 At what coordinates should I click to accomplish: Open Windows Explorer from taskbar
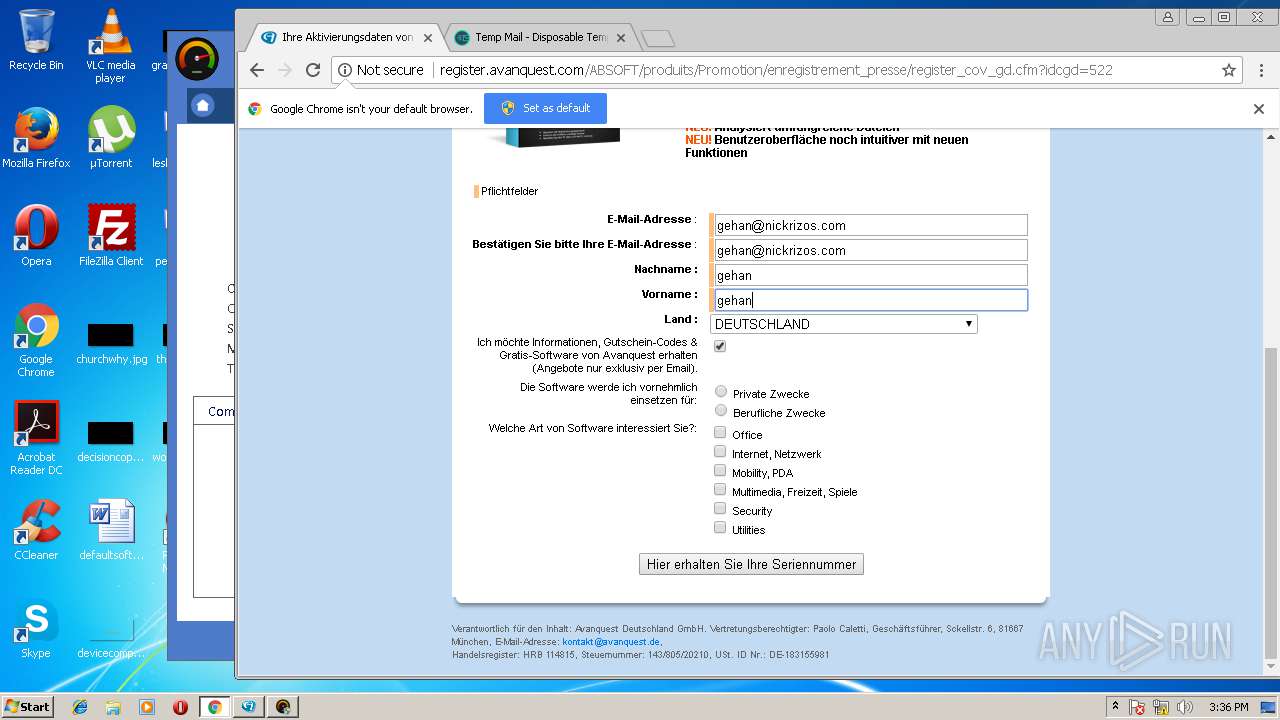click(113, 707)
